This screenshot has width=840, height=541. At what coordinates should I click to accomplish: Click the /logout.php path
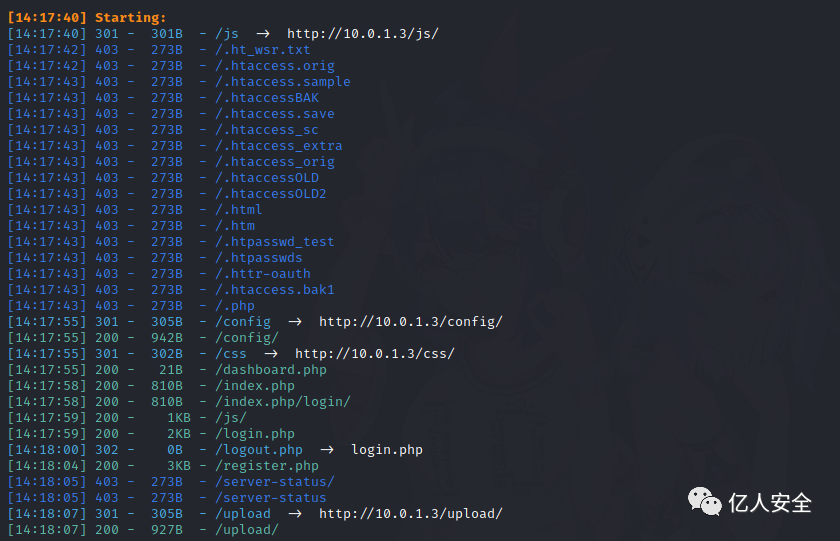pos(259,450)
